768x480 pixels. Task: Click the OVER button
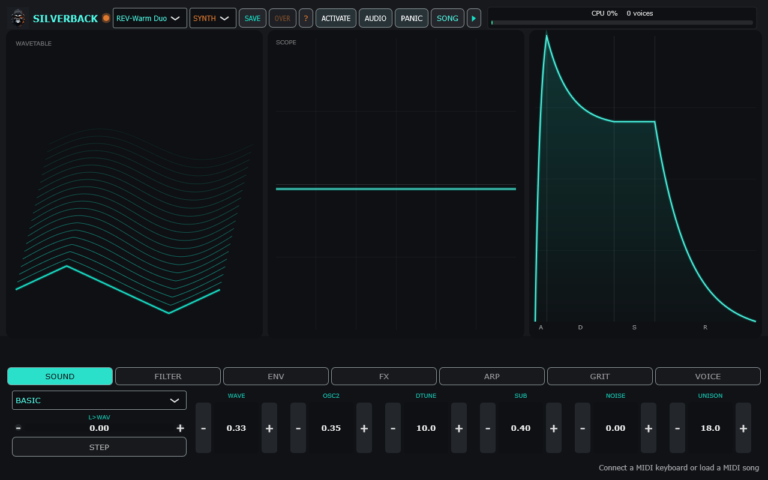tap(282, 18)
